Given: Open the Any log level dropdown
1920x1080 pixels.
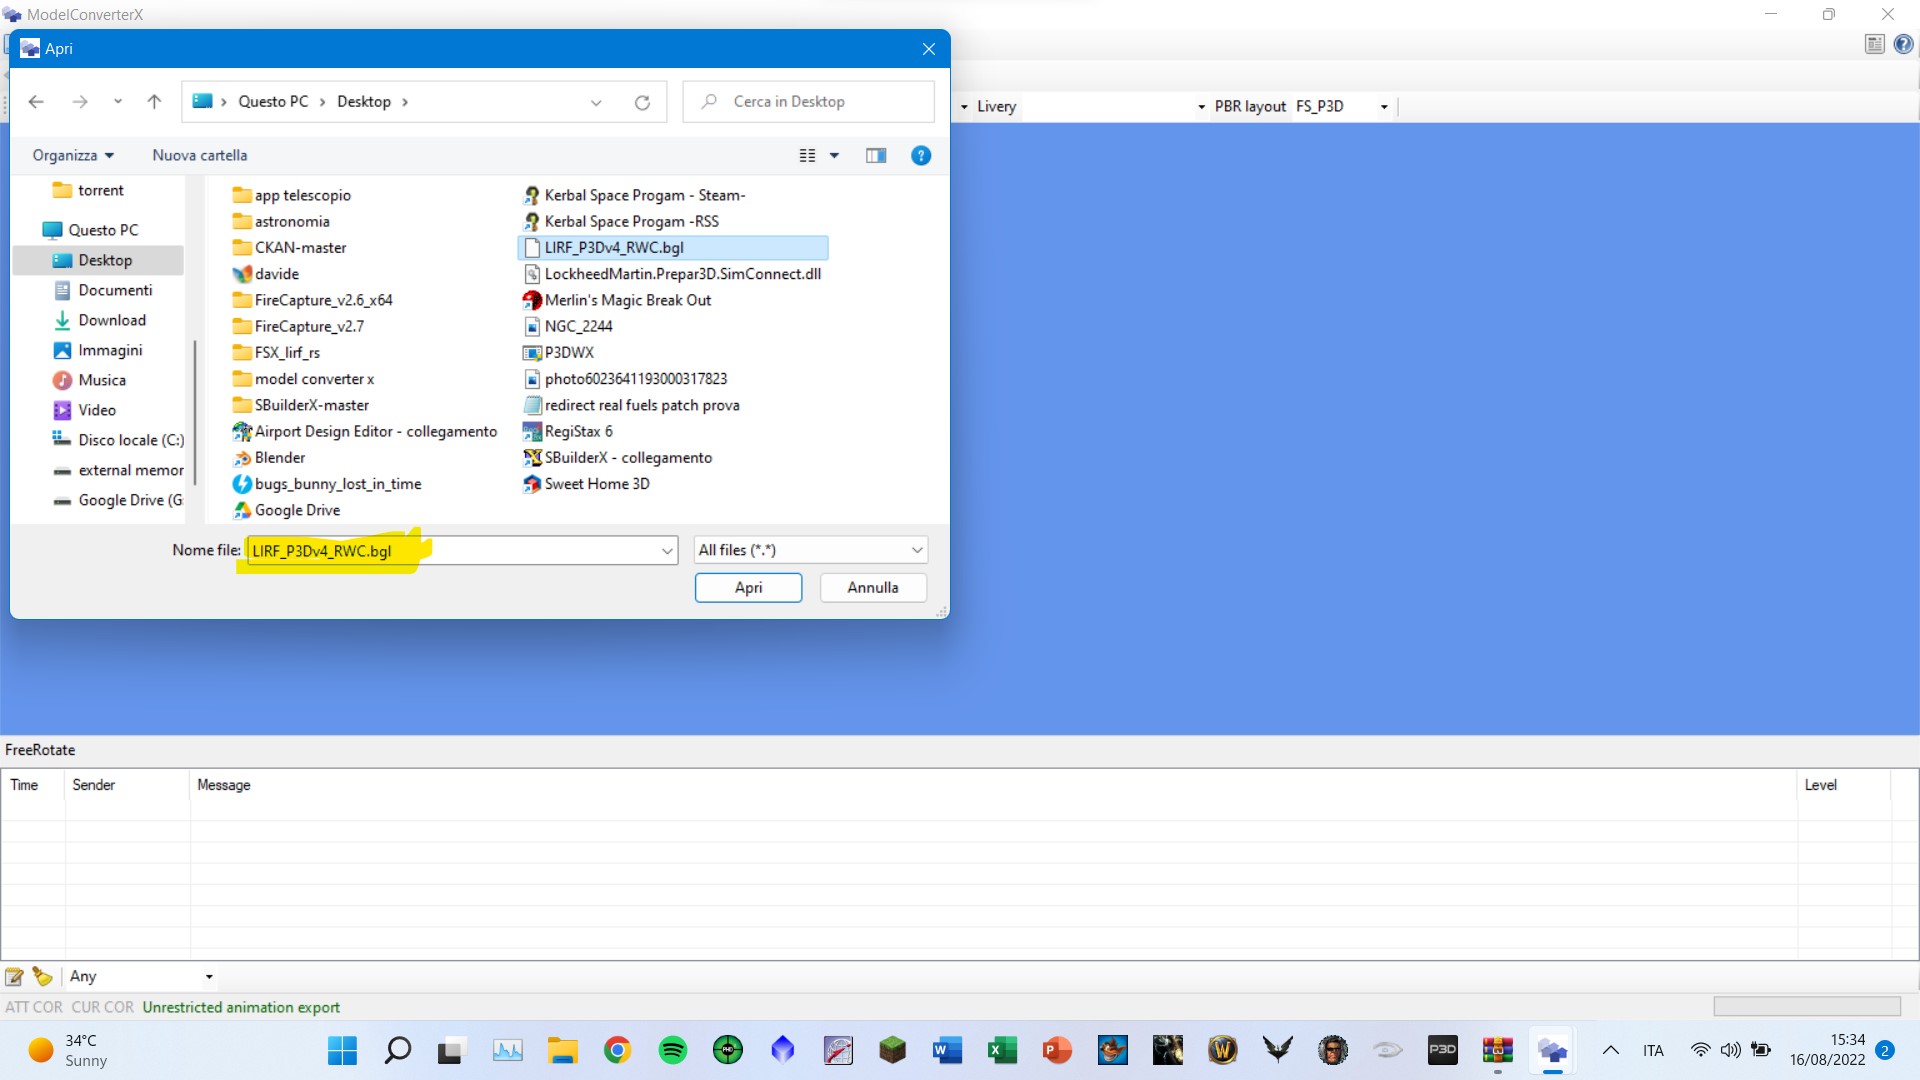Looking at the screenshot, I should (208, 976).
